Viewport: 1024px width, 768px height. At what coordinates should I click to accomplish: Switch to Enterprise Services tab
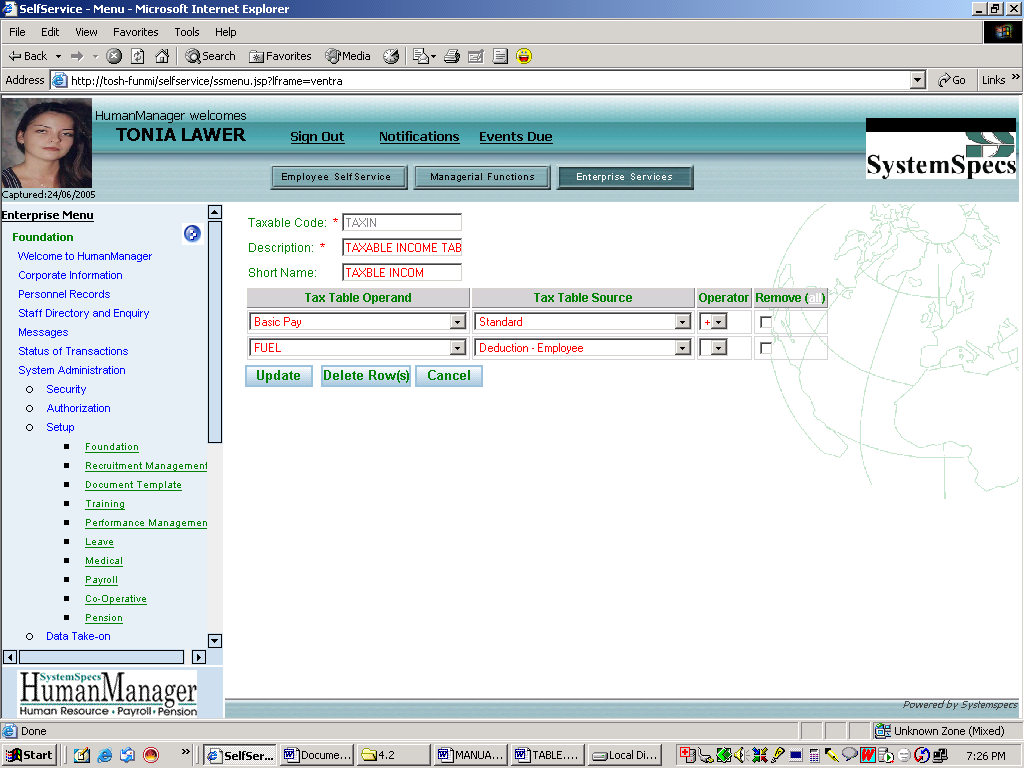click(x=625, y=177)
